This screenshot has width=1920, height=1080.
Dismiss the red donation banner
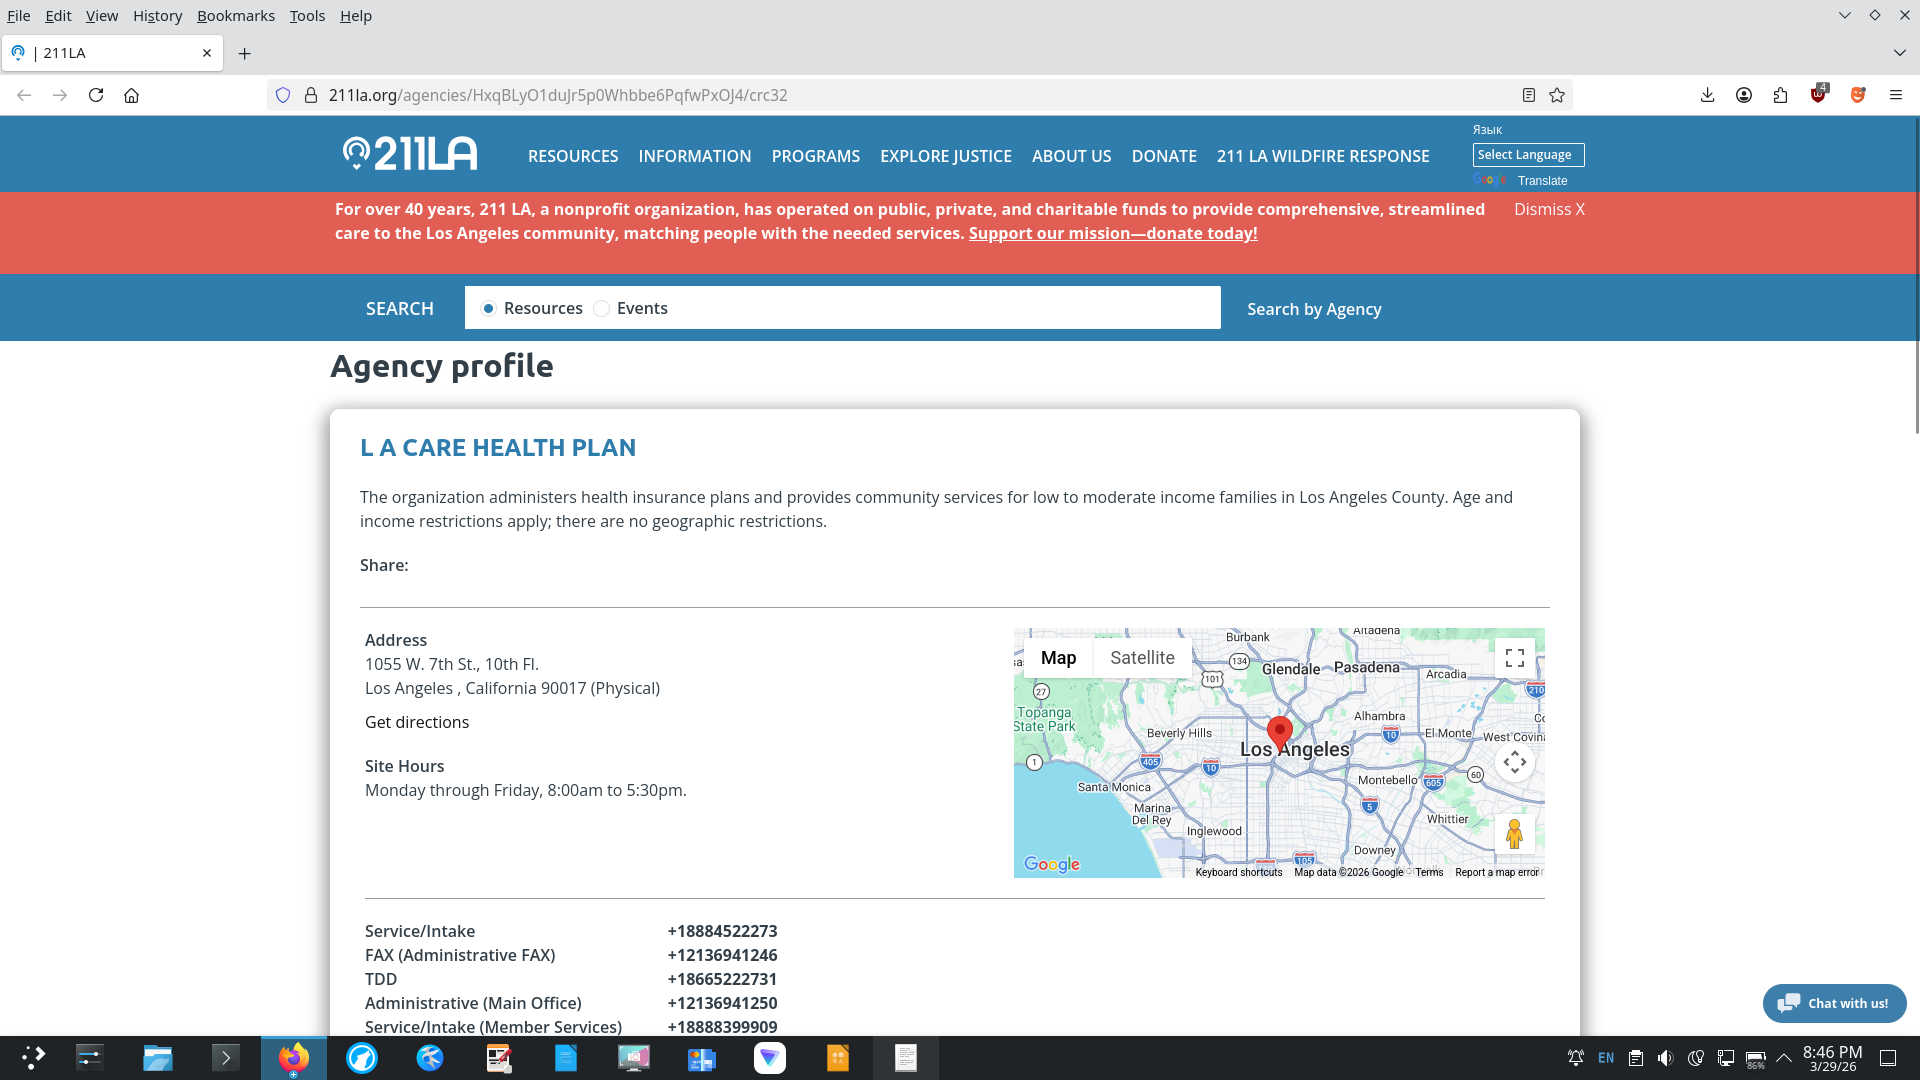(x=1548, y=209)
